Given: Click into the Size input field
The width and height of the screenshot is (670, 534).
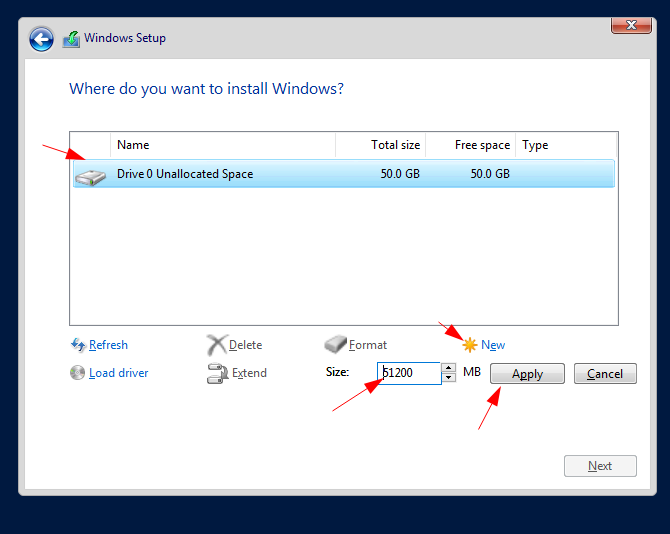Looking at the screenshot, I should (409, 373).
